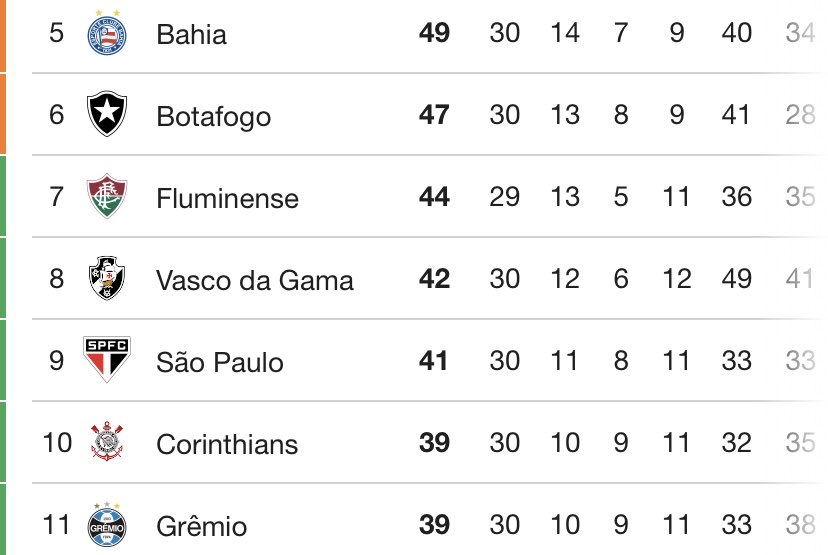The image size is (828, 555).
Task: Click Vasco da Gama's 42 points value
Action: tap(434, 279)
